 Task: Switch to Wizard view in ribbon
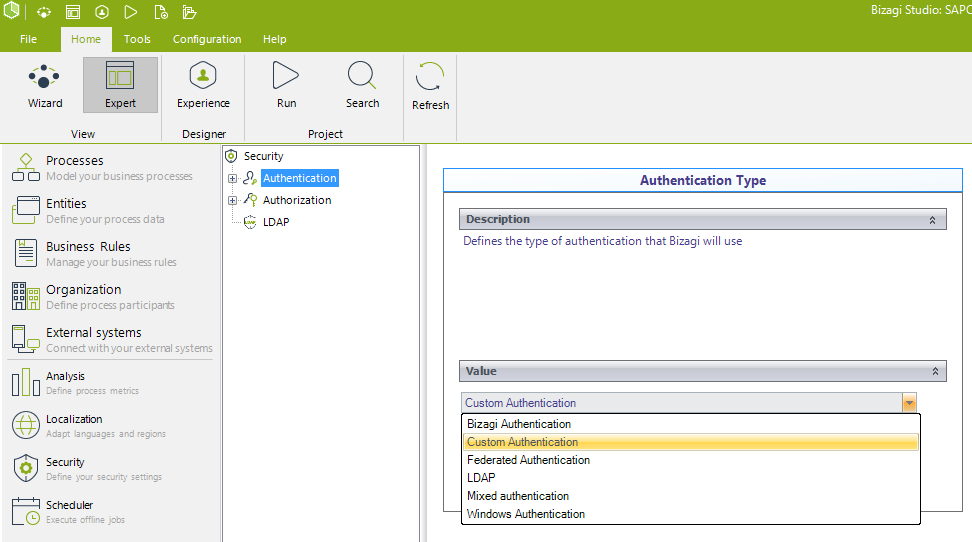[45, 86]
